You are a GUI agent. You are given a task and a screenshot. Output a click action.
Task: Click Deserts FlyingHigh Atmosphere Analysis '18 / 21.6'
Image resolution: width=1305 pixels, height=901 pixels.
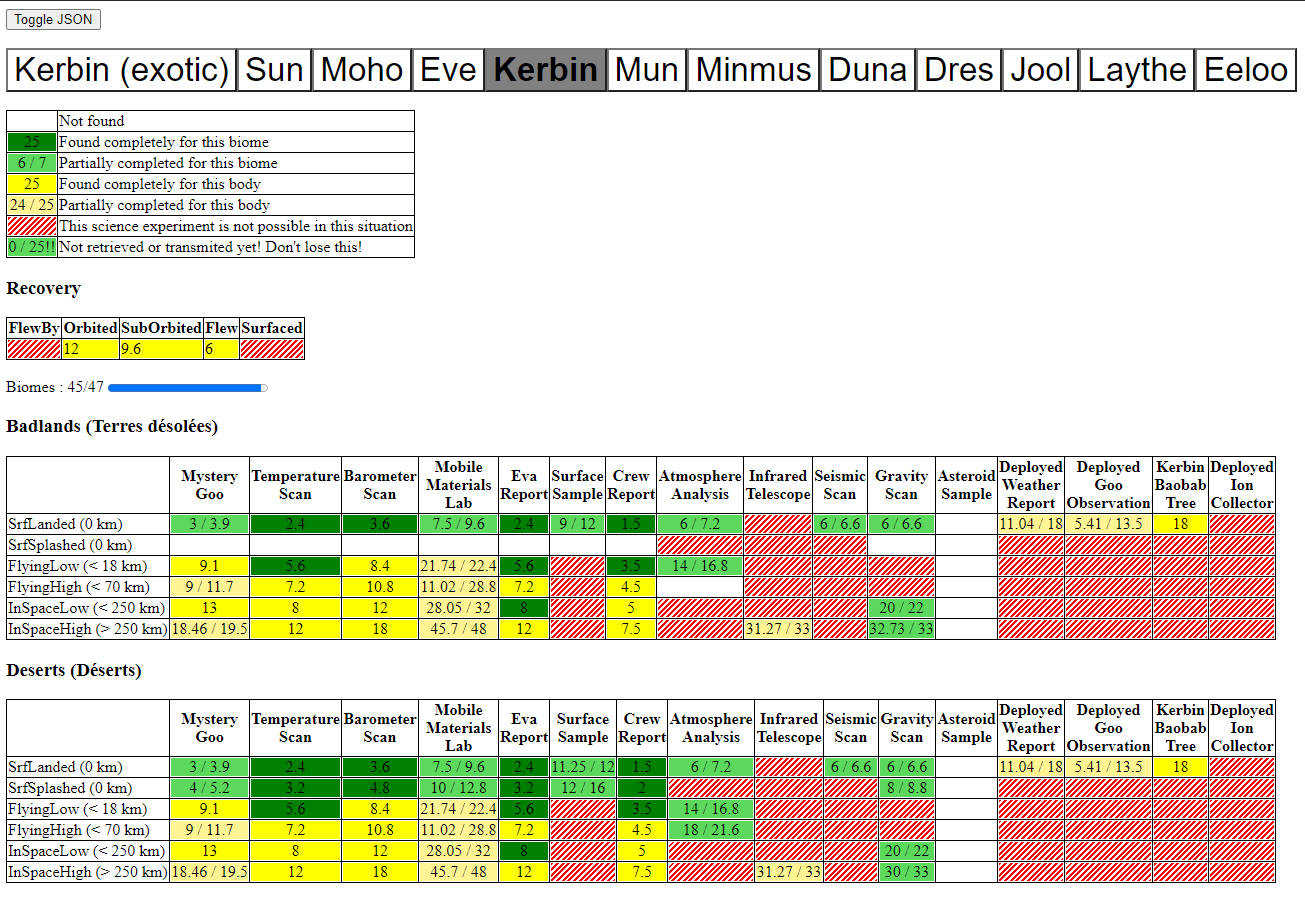[x=711, y=830]
